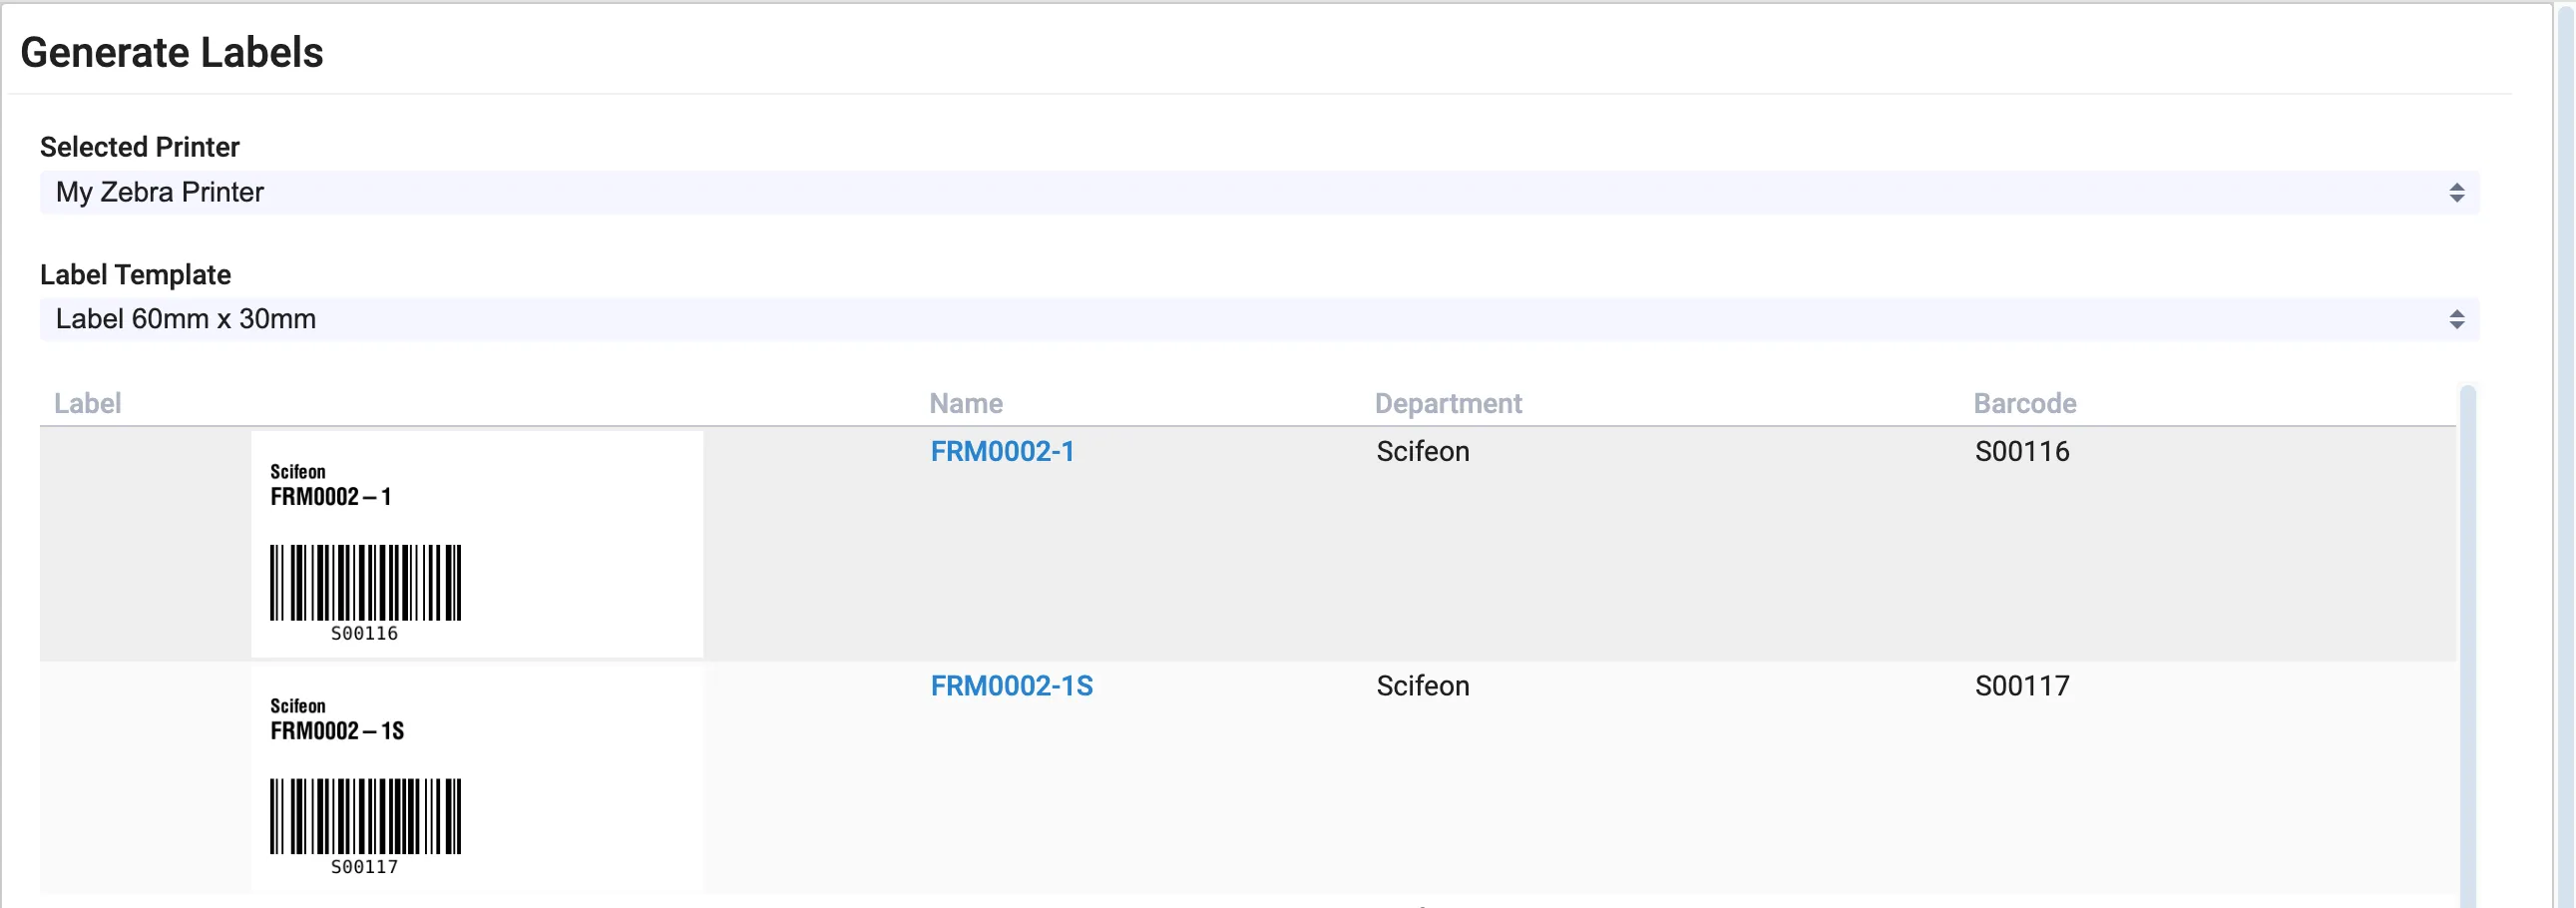Select the S00116 barcode cell
2576x908 pixels.
point(2021,451)
